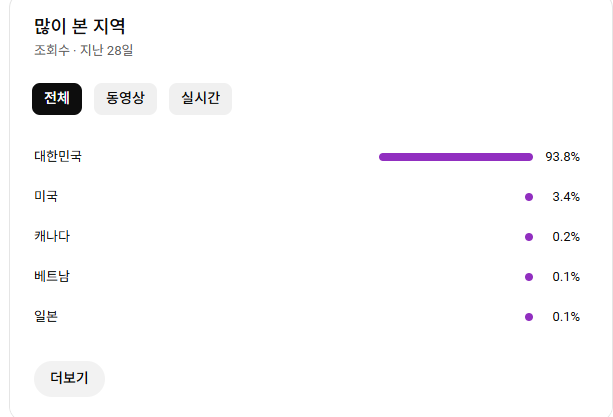Click the 캐나다 region label
Image resolution: width=613 pixels, height=417 pixels.
click(x=52, y=237)
